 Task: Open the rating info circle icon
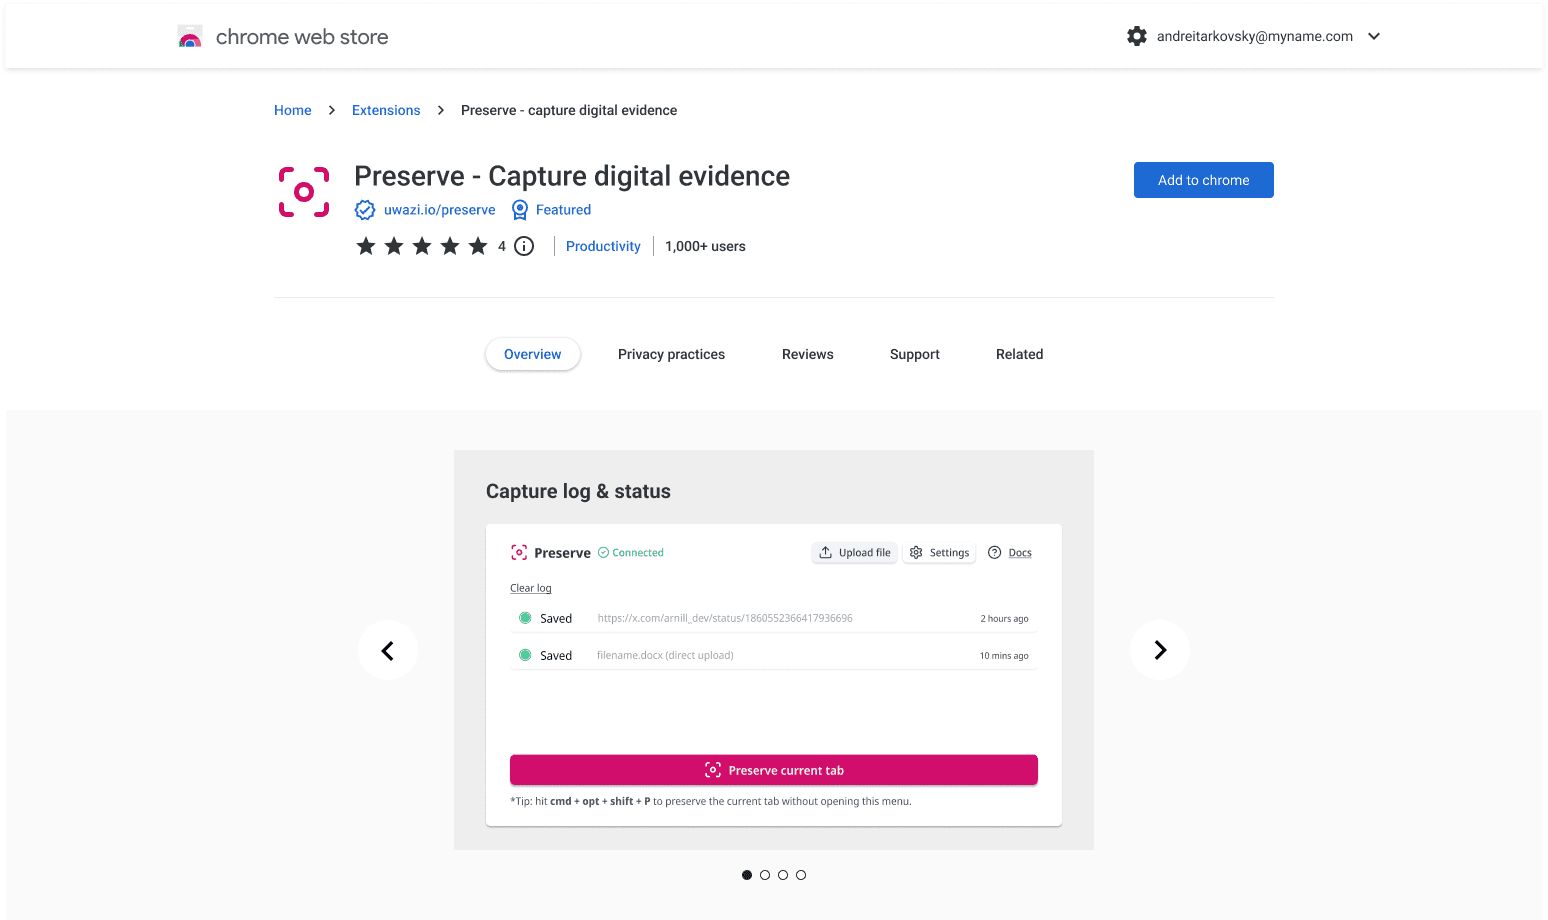[524, 246]
